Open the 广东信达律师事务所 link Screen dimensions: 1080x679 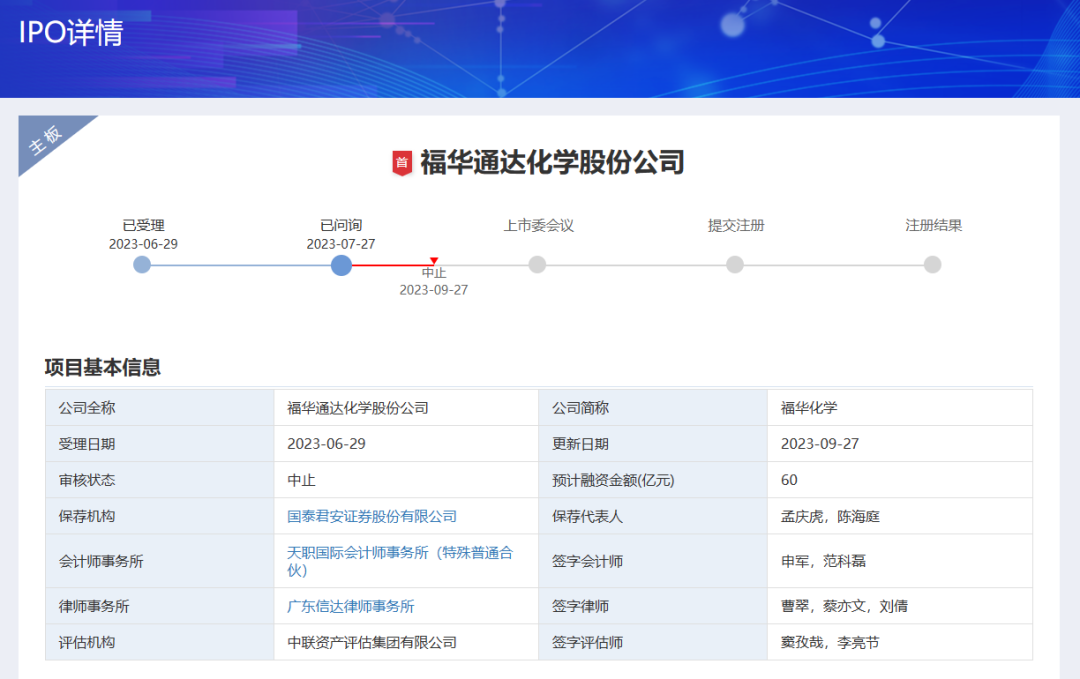click(351, 607)
